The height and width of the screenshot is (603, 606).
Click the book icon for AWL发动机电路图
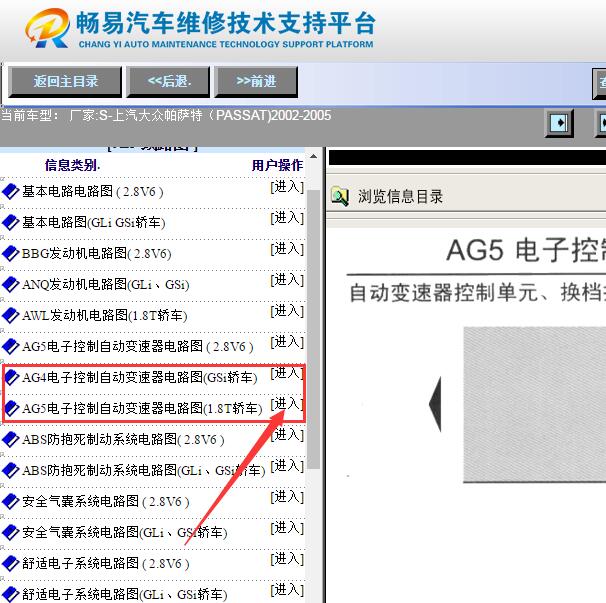pyautogui.click(x=10, y=315)
